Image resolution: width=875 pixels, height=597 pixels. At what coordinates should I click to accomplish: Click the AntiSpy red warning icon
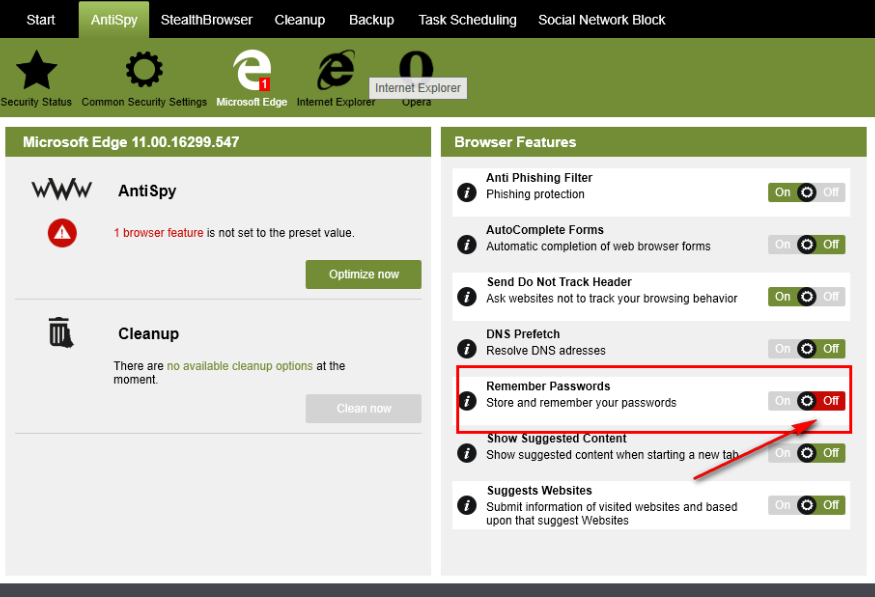coord(62,233)
